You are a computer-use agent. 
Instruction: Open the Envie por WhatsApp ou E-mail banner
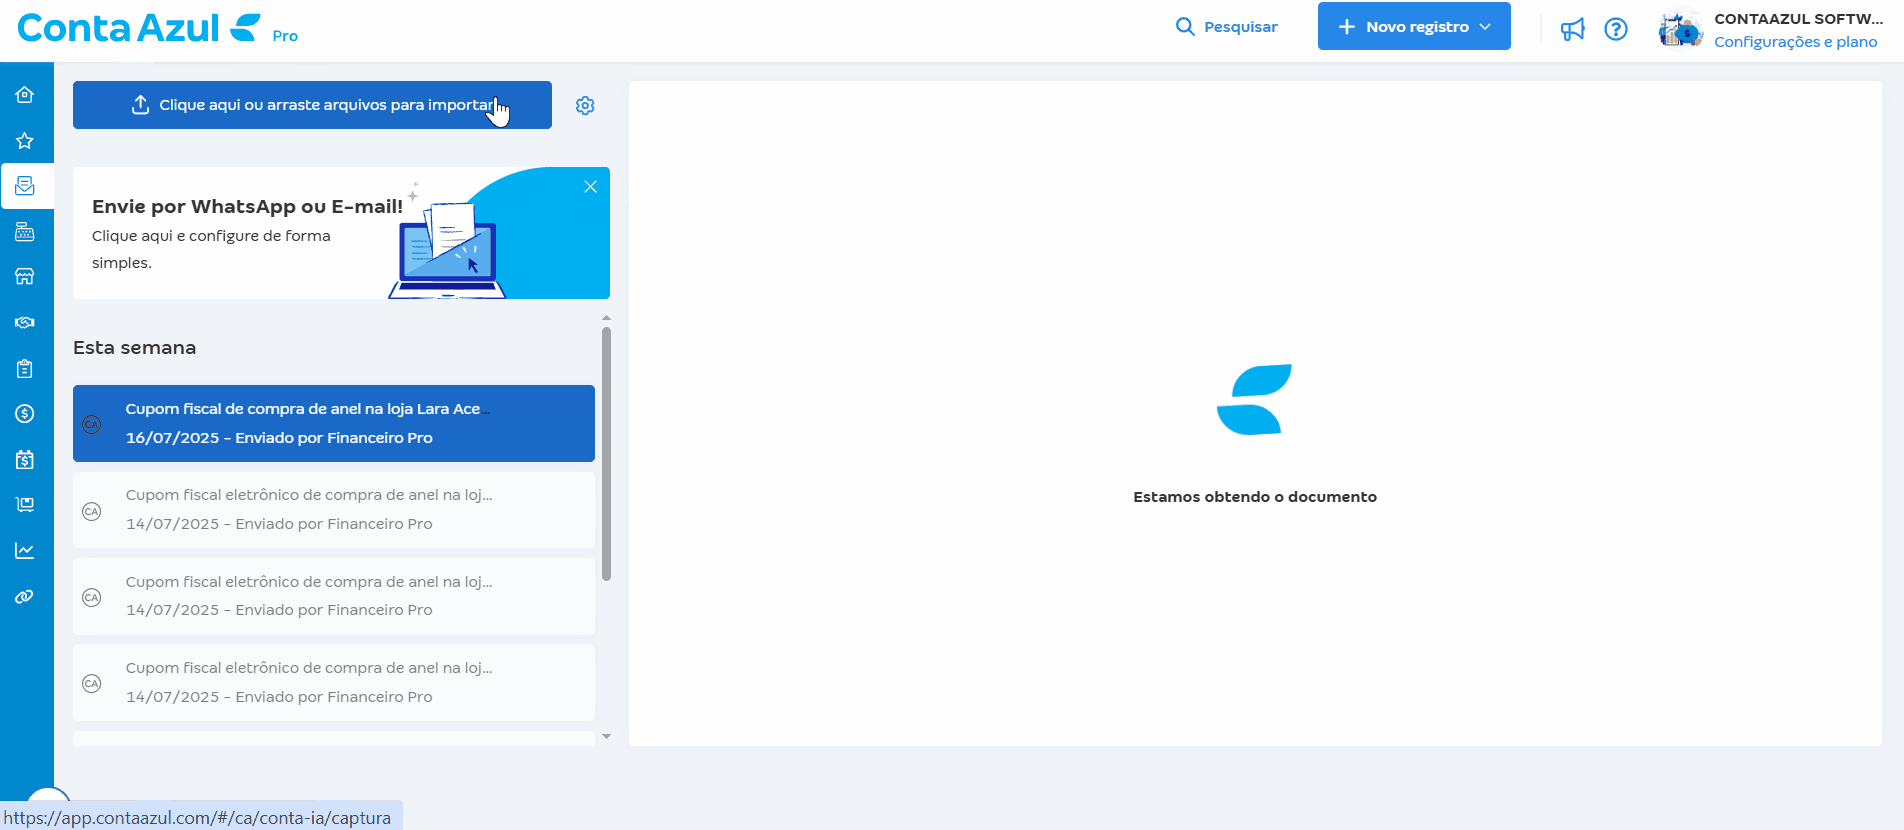[x=341, y=233]
